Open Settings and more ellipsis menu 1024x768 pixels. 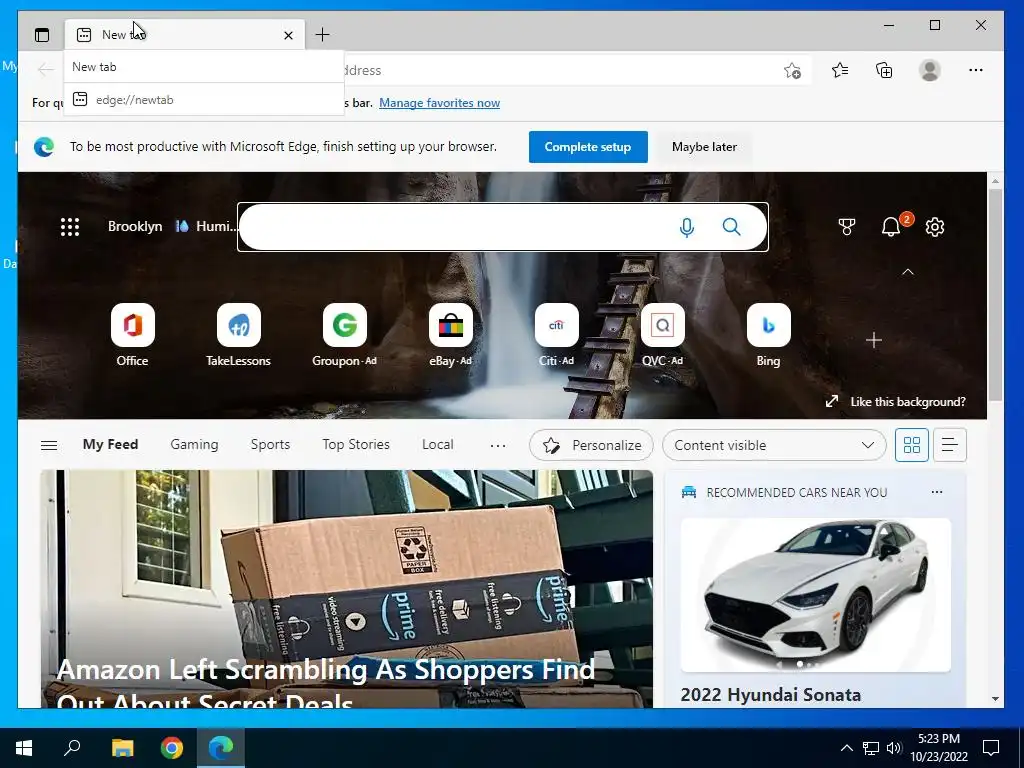tap(976, 70)
